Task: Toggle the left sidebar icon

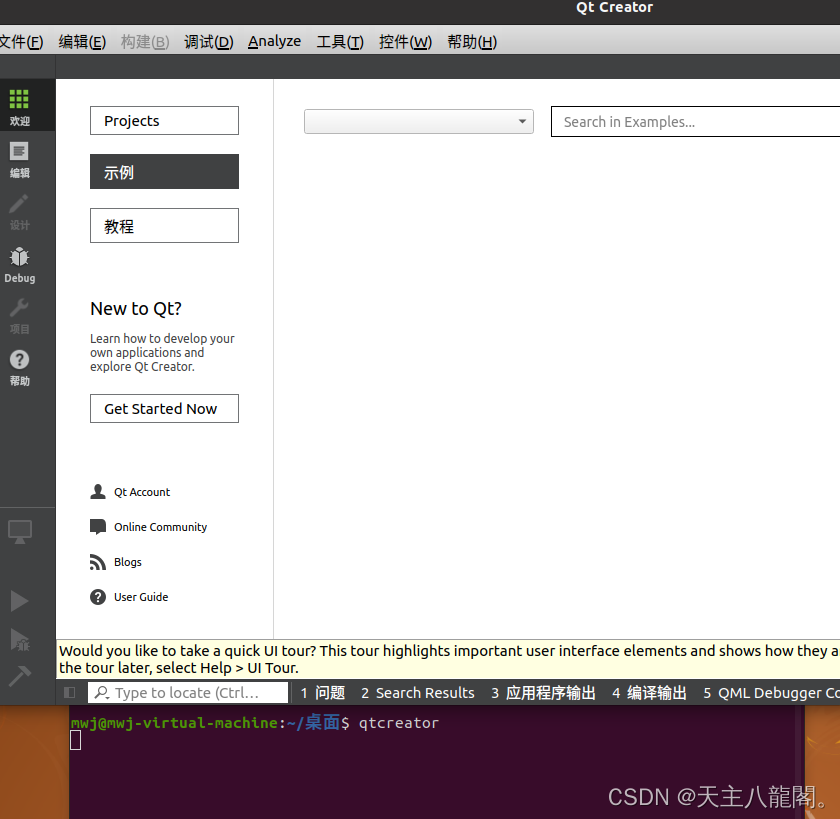Action: point(70,693)
